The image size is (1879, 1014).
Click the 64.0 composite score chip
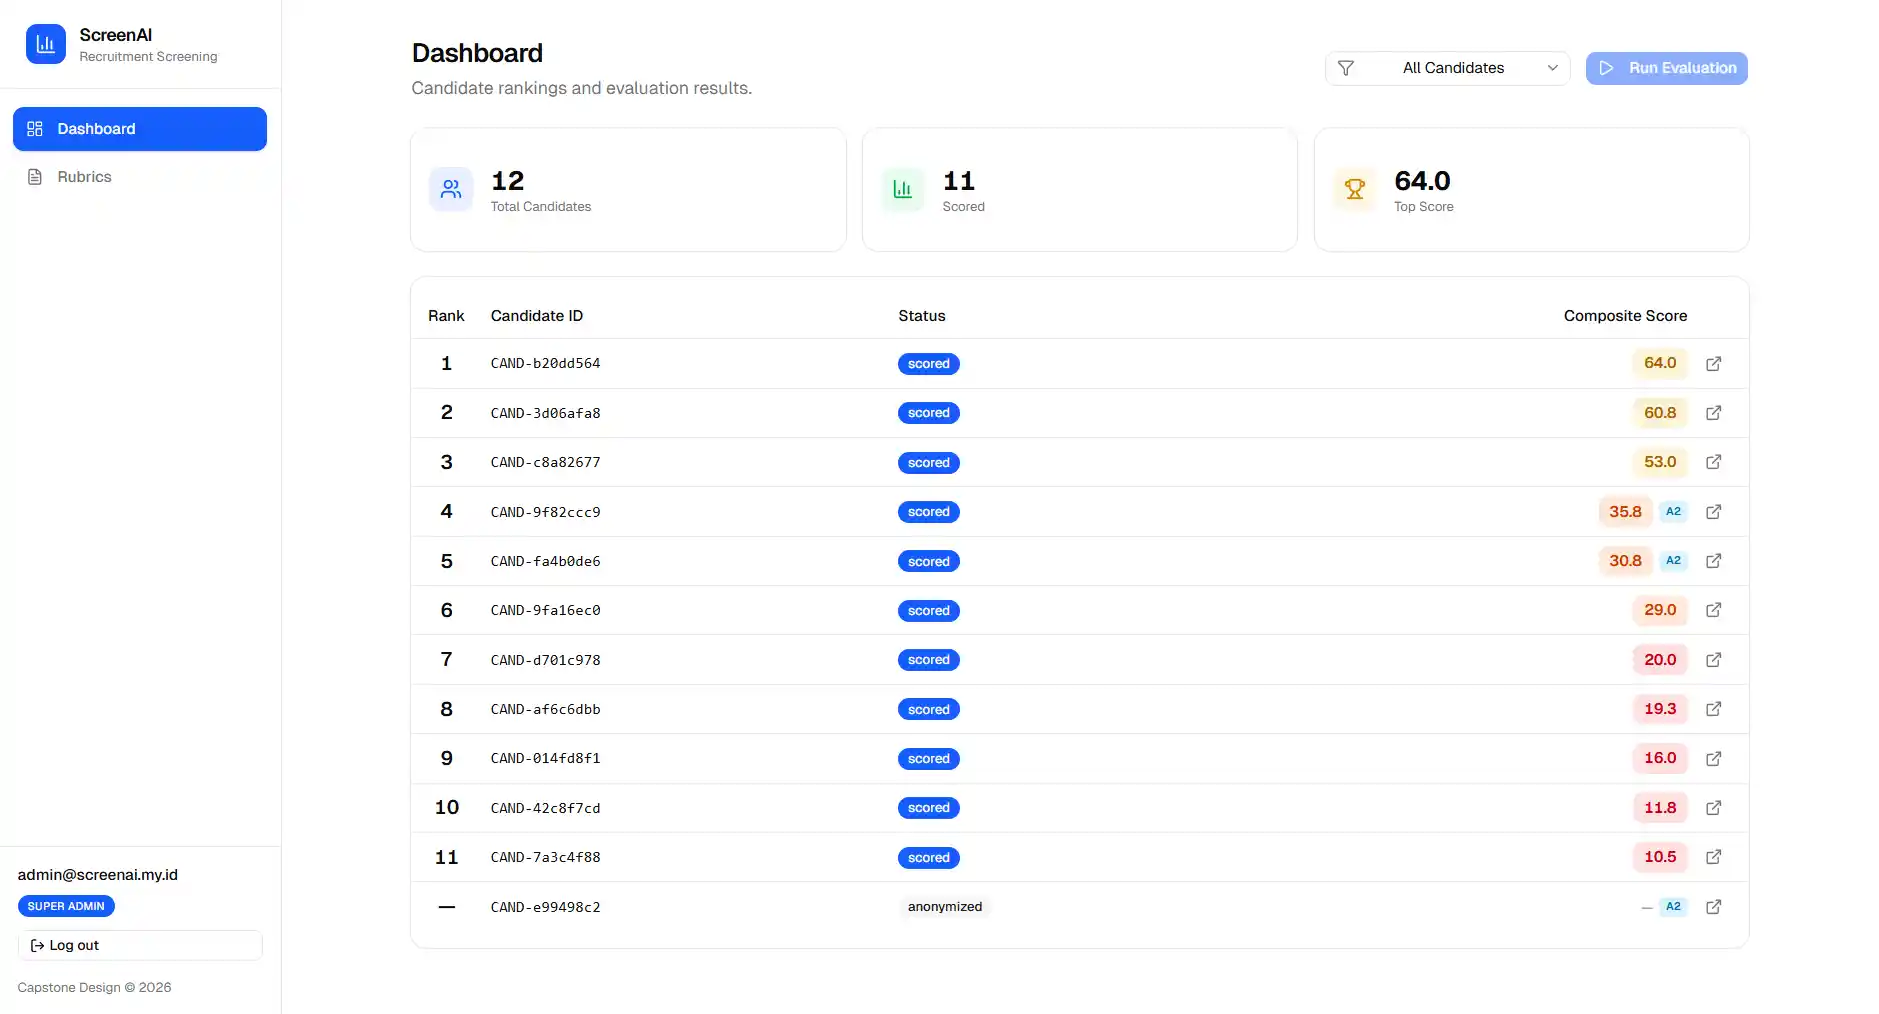click(x=1659, y=363)
